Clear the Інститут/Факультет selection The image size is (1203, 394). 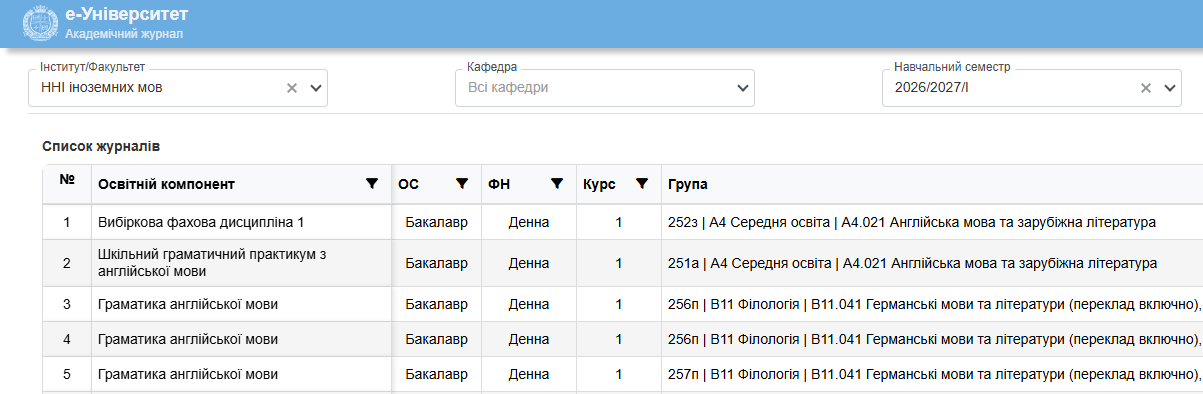(292, 88)
